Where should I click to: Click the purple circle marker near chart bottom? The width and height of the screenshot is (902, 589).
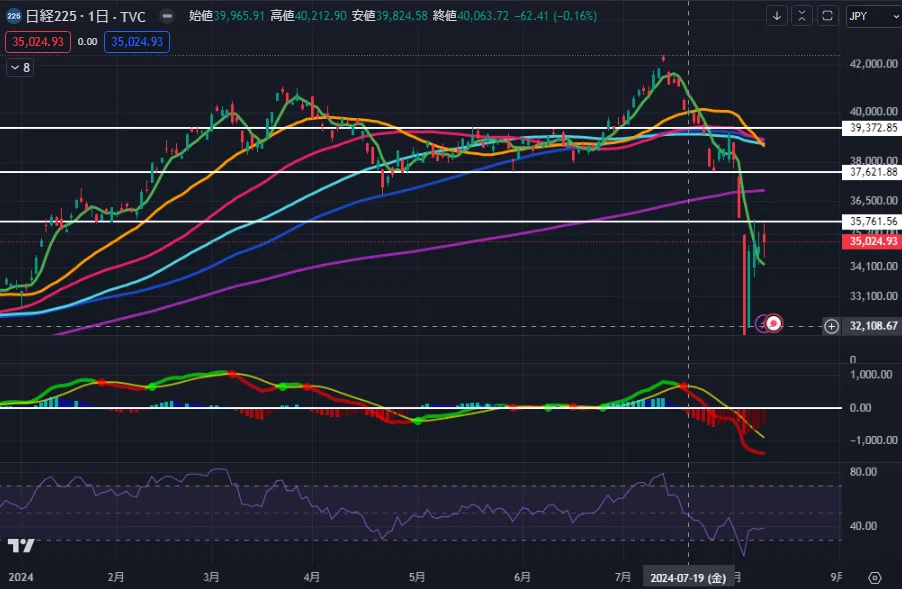point(762,323)
